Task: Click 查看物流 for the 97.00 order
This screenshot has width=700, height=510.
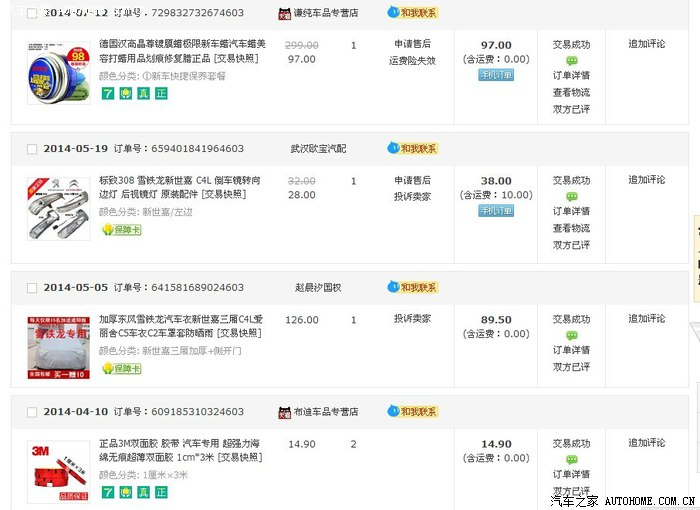Action: [571, 92]
